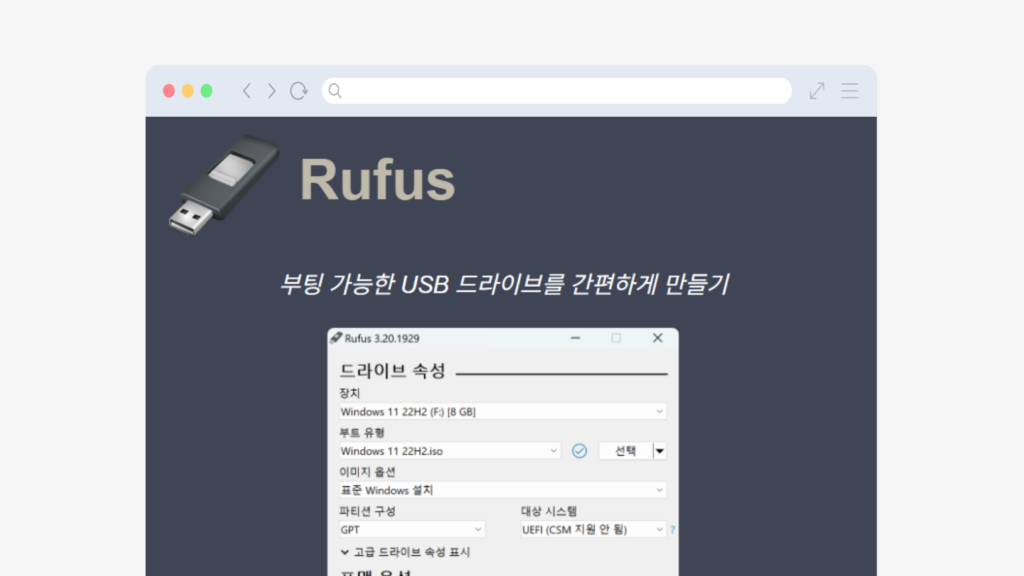The image size is (1024, 576).
Task: Click the browser back arrow
Action: 247,91
